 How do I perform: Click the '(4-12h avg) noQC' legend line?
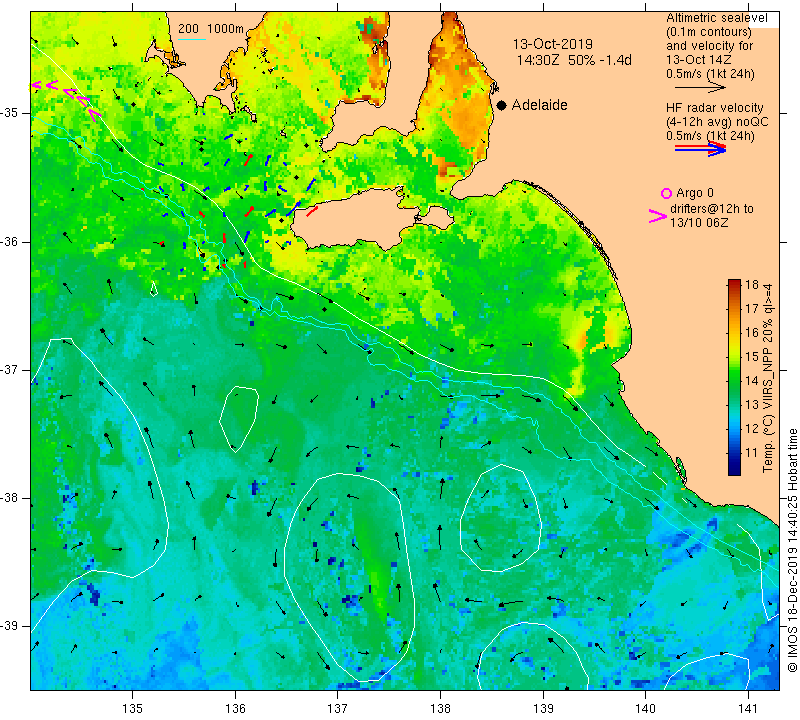coord(717,122)
